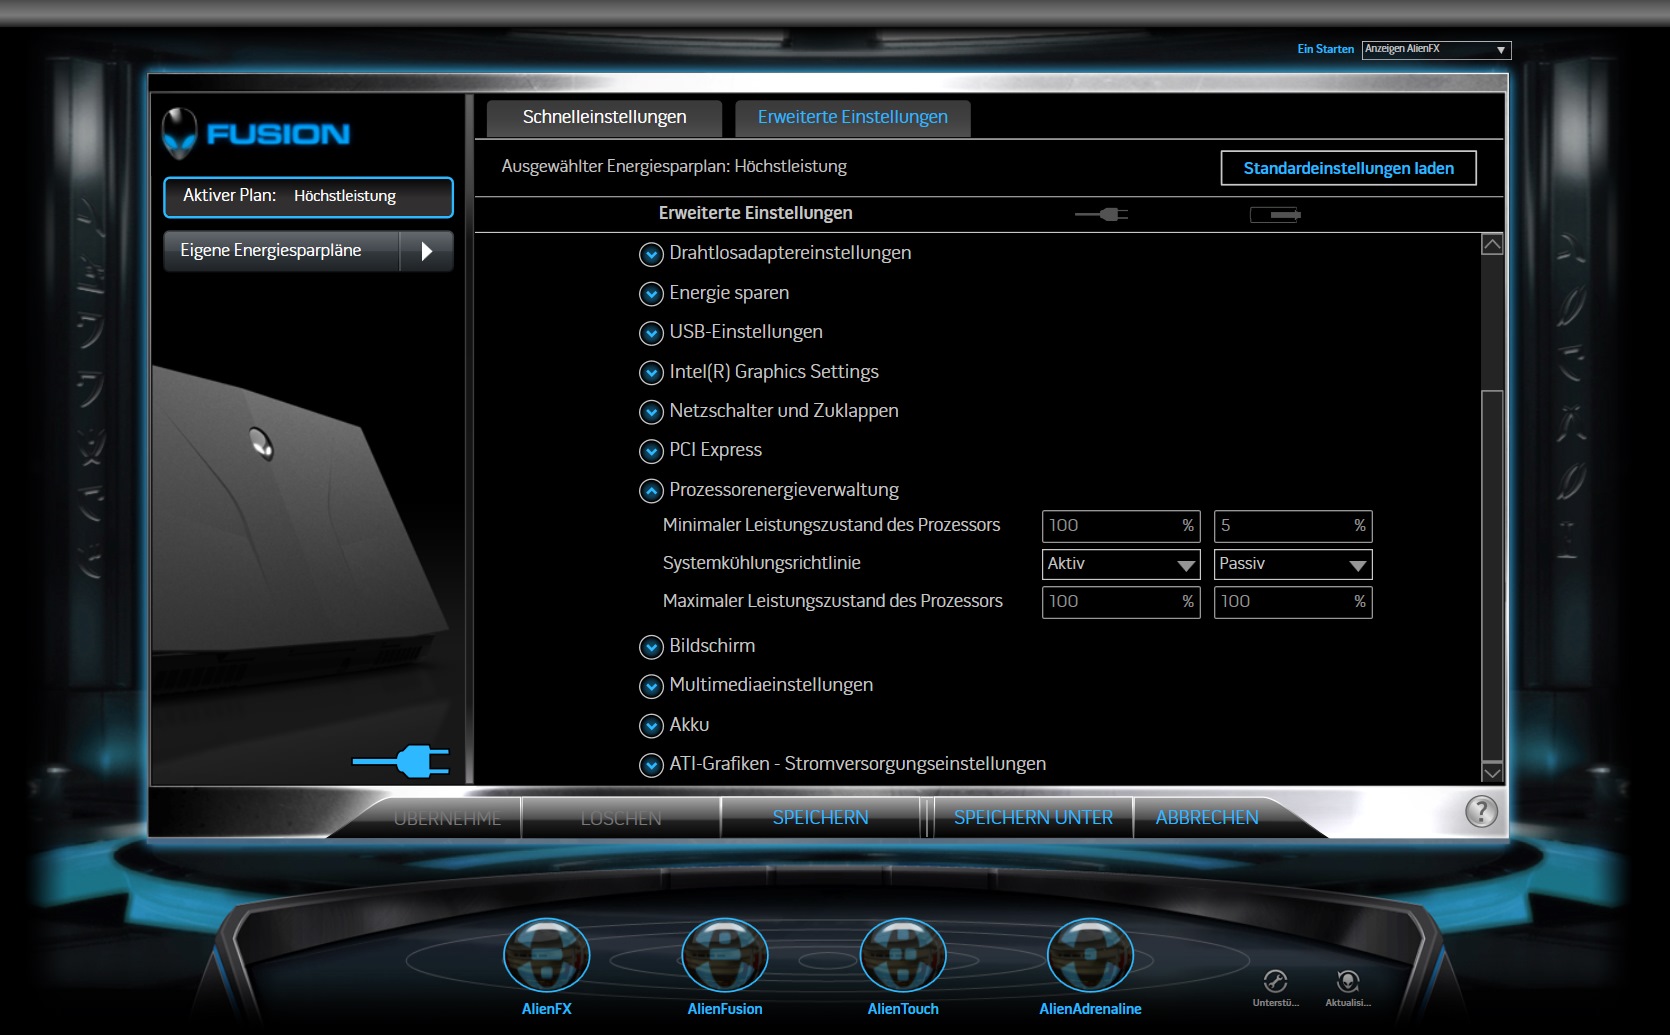Switch to Schnelleinstellungen tab

coord(604,117)
